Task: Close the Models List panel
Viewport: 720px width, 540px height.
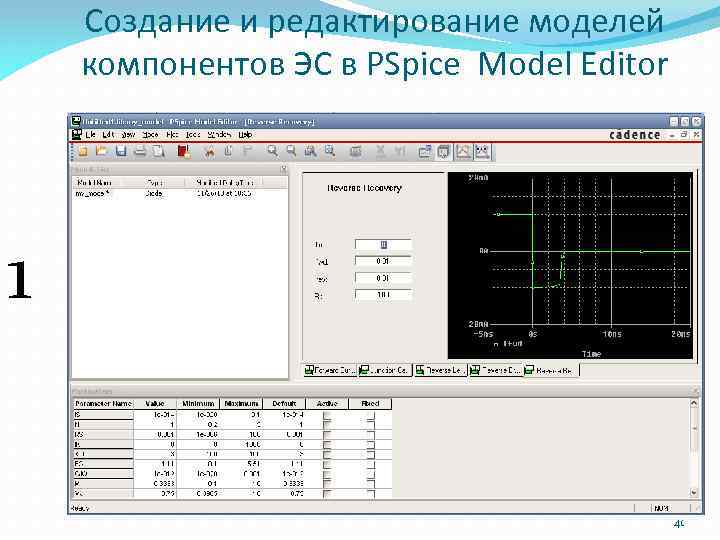Action: (x=283, y=169)
